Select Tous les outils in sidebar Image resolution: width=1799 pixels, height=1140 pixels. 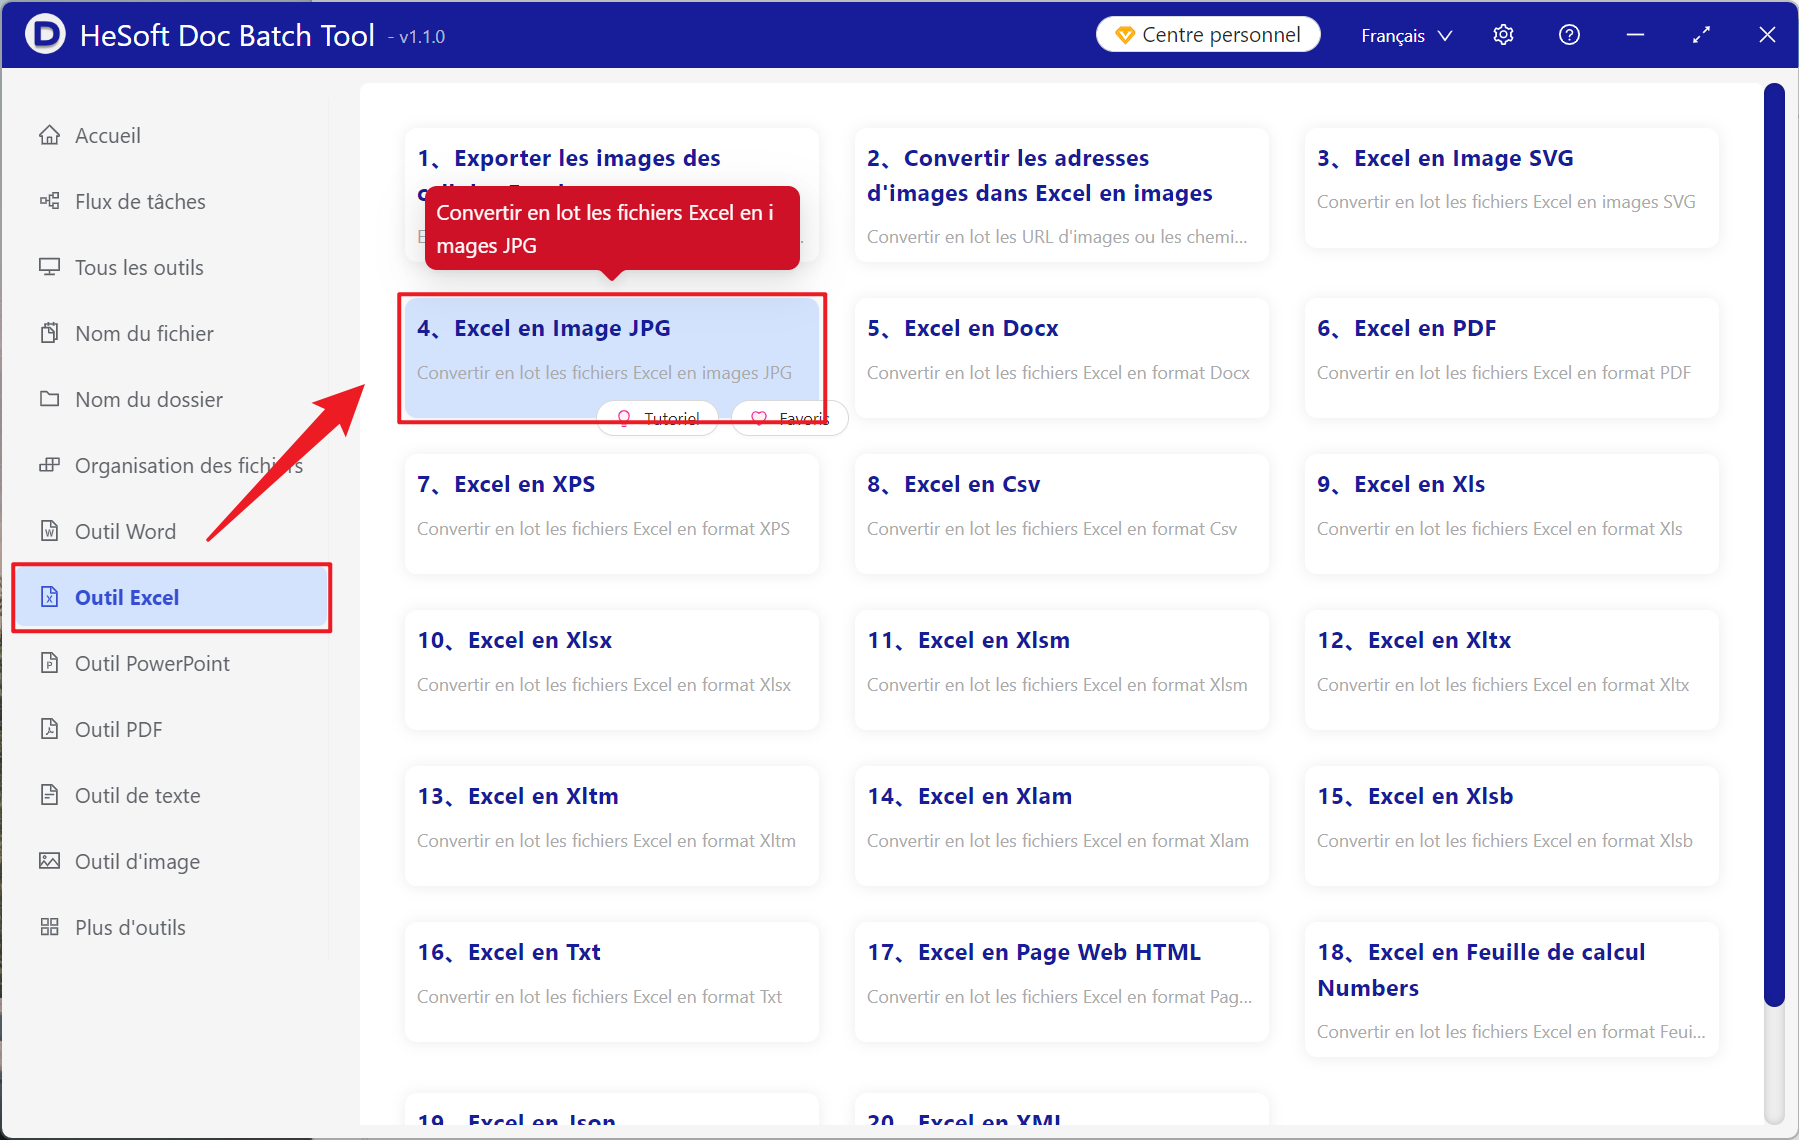[170, 267]
